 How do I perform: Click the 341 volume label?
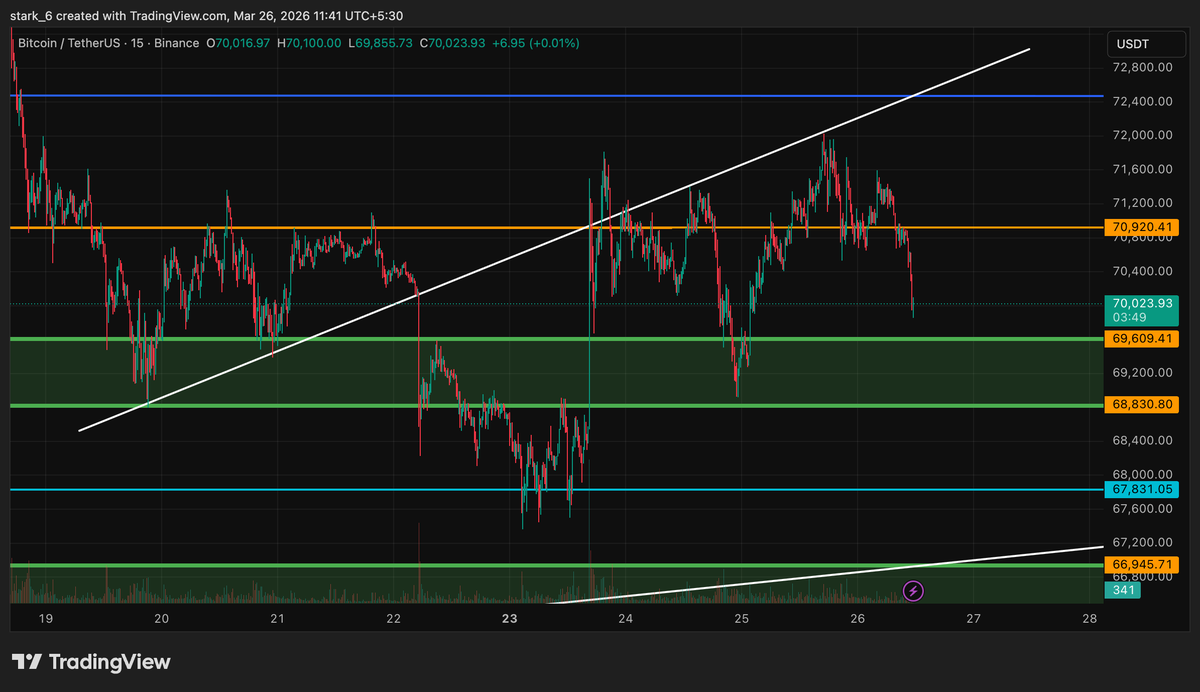[1121, 591]
